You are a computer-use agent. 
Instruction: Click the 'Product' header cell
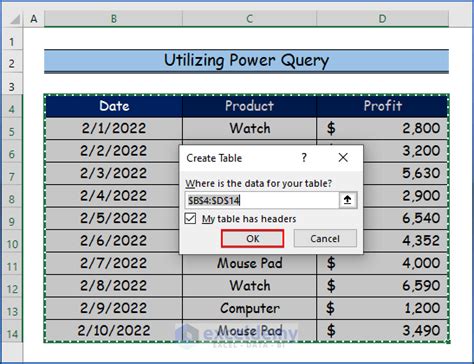[x=249, y=106]
